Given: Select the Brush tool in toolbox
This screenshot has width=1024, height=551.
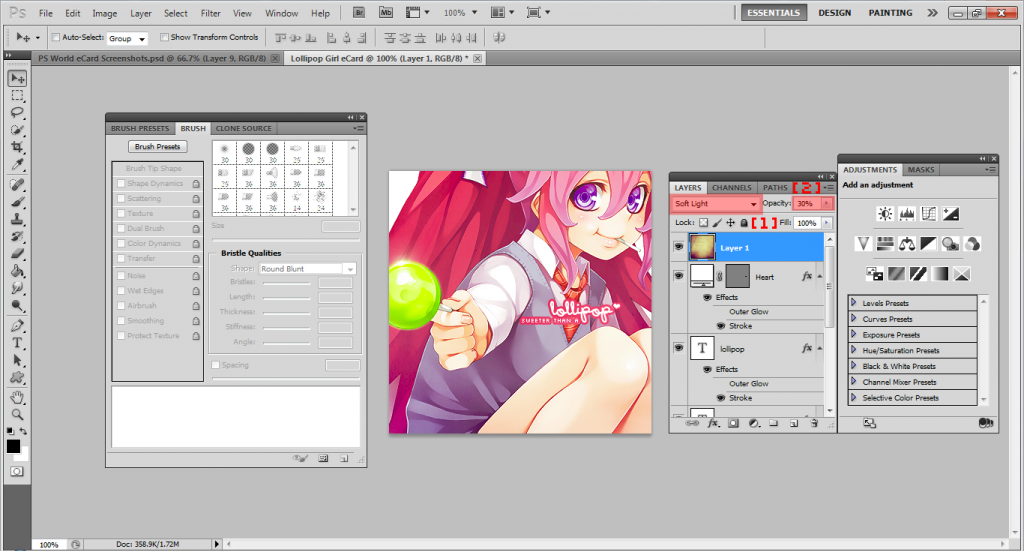Looking at the screenshot, I should click(x=18, y=202).
